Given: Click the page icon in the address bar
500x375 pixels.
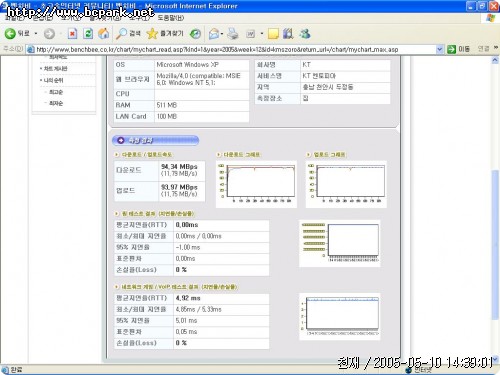Looking at the screenshot, I should pyautogui.click(x=31, y=50).
